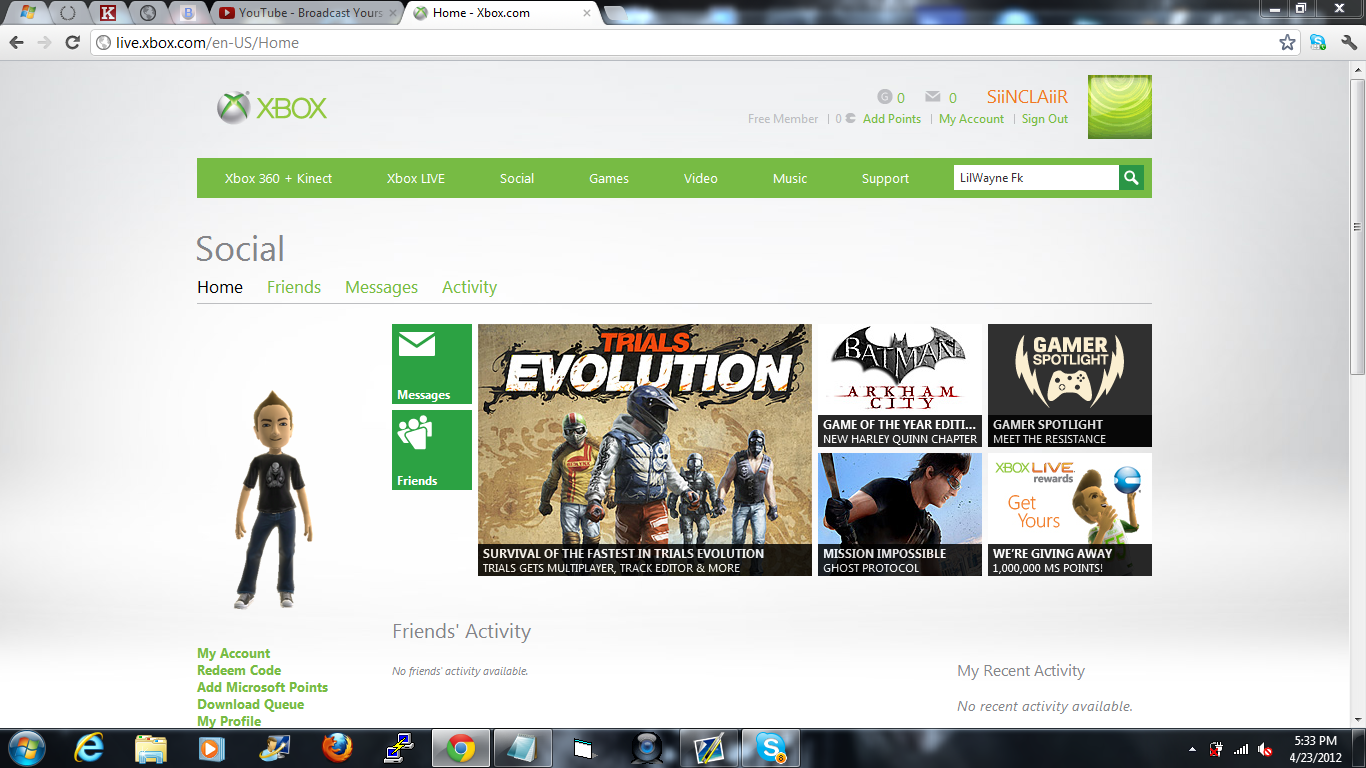Close the Home - Xbox.com tab
Viewport: 1366px width, 768px height.
pos(589,13)
